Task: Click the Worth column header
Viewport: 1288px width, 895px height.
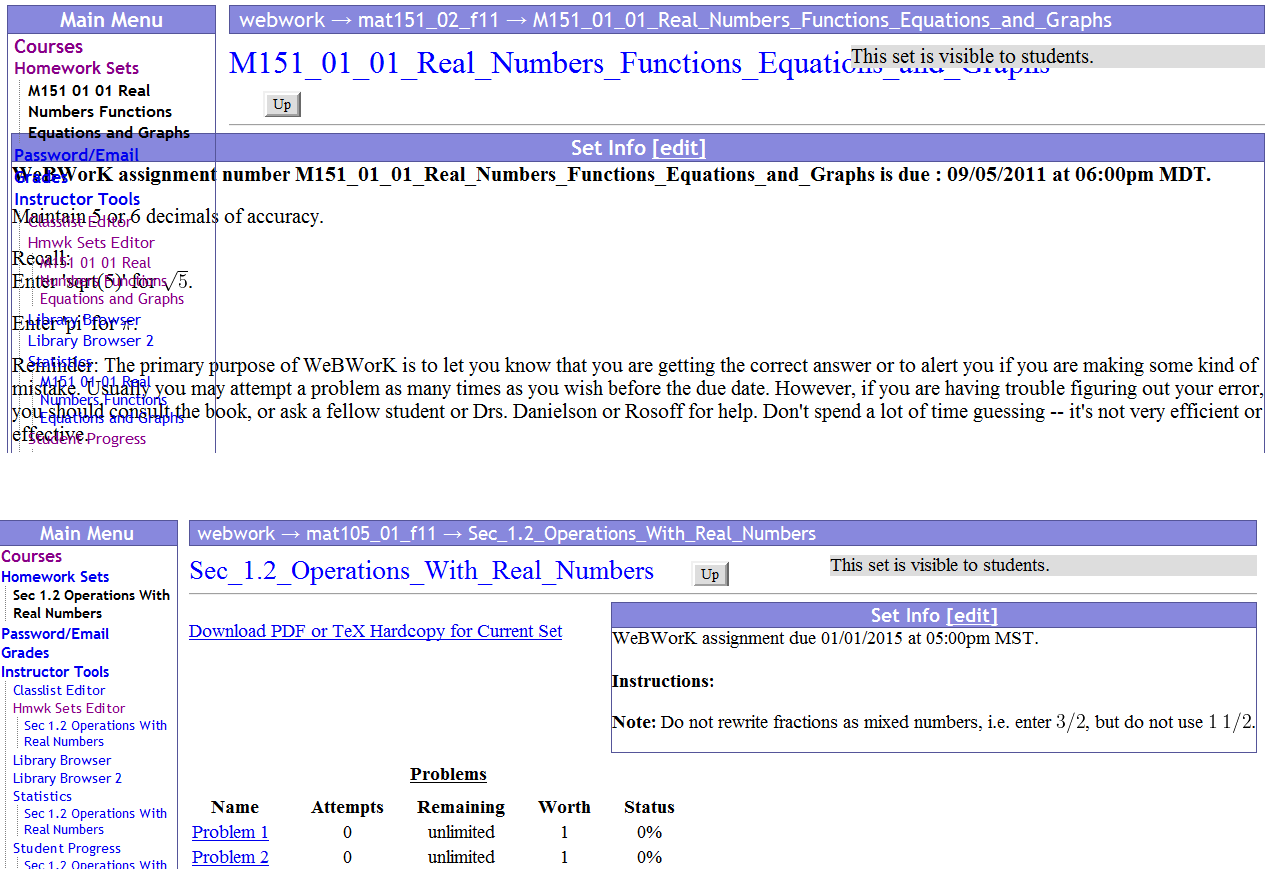Action: click(x=564, y=807)
